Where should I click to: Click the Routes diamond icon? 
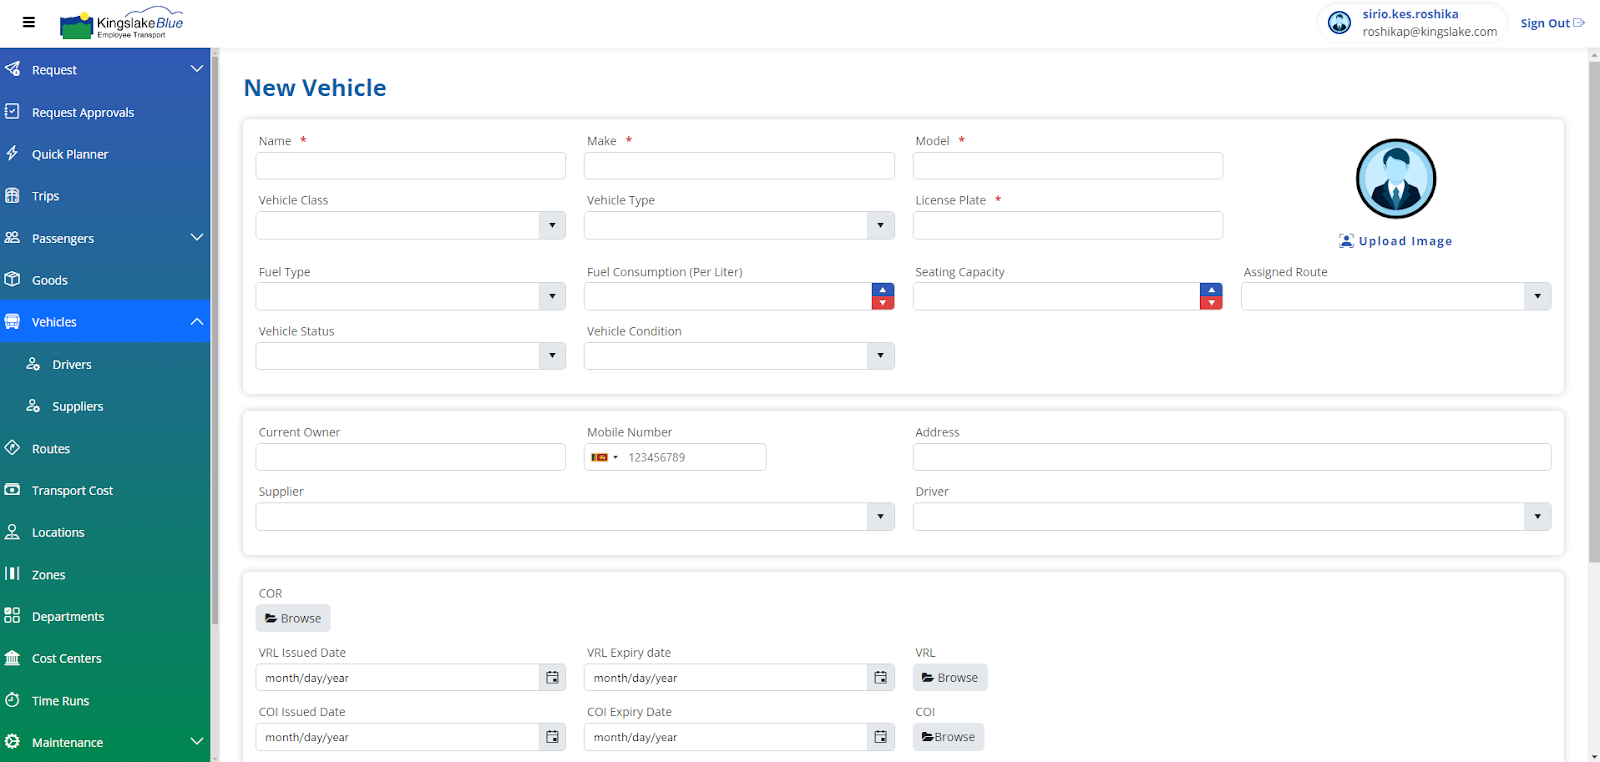[12, 448]
